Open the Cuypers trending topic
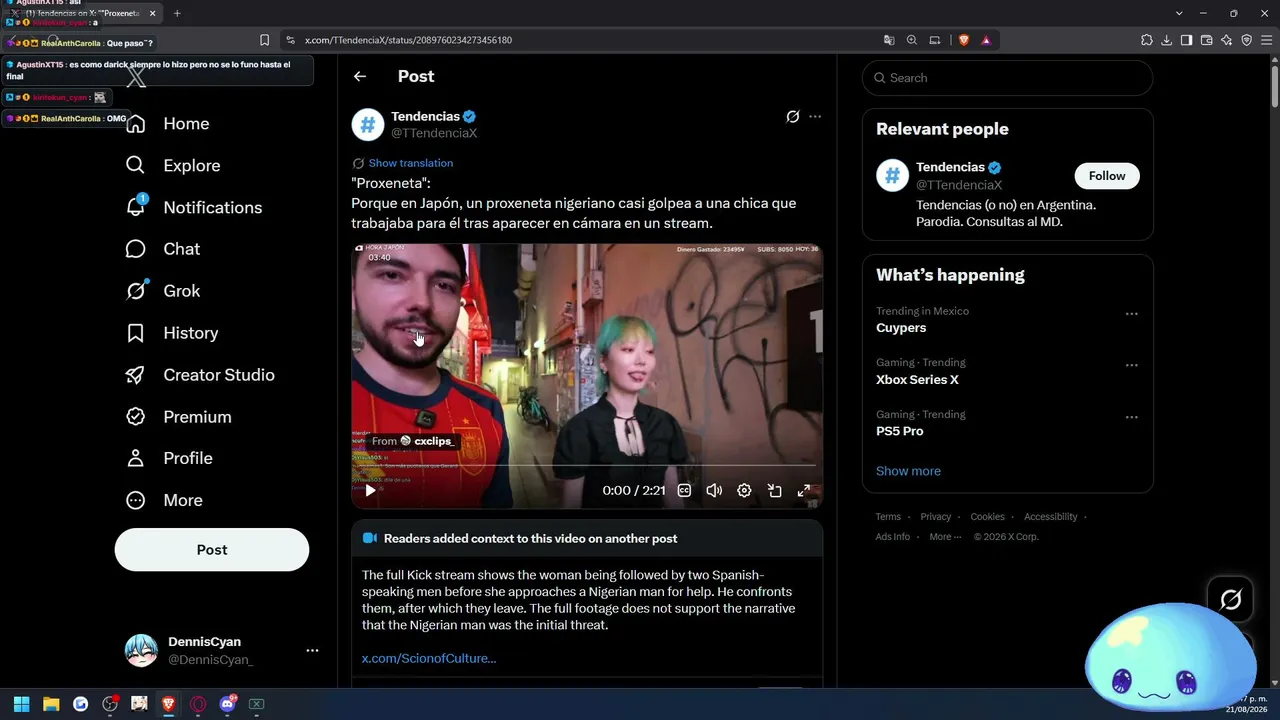Screen dimensions: 1280x720 coord(901,328)
